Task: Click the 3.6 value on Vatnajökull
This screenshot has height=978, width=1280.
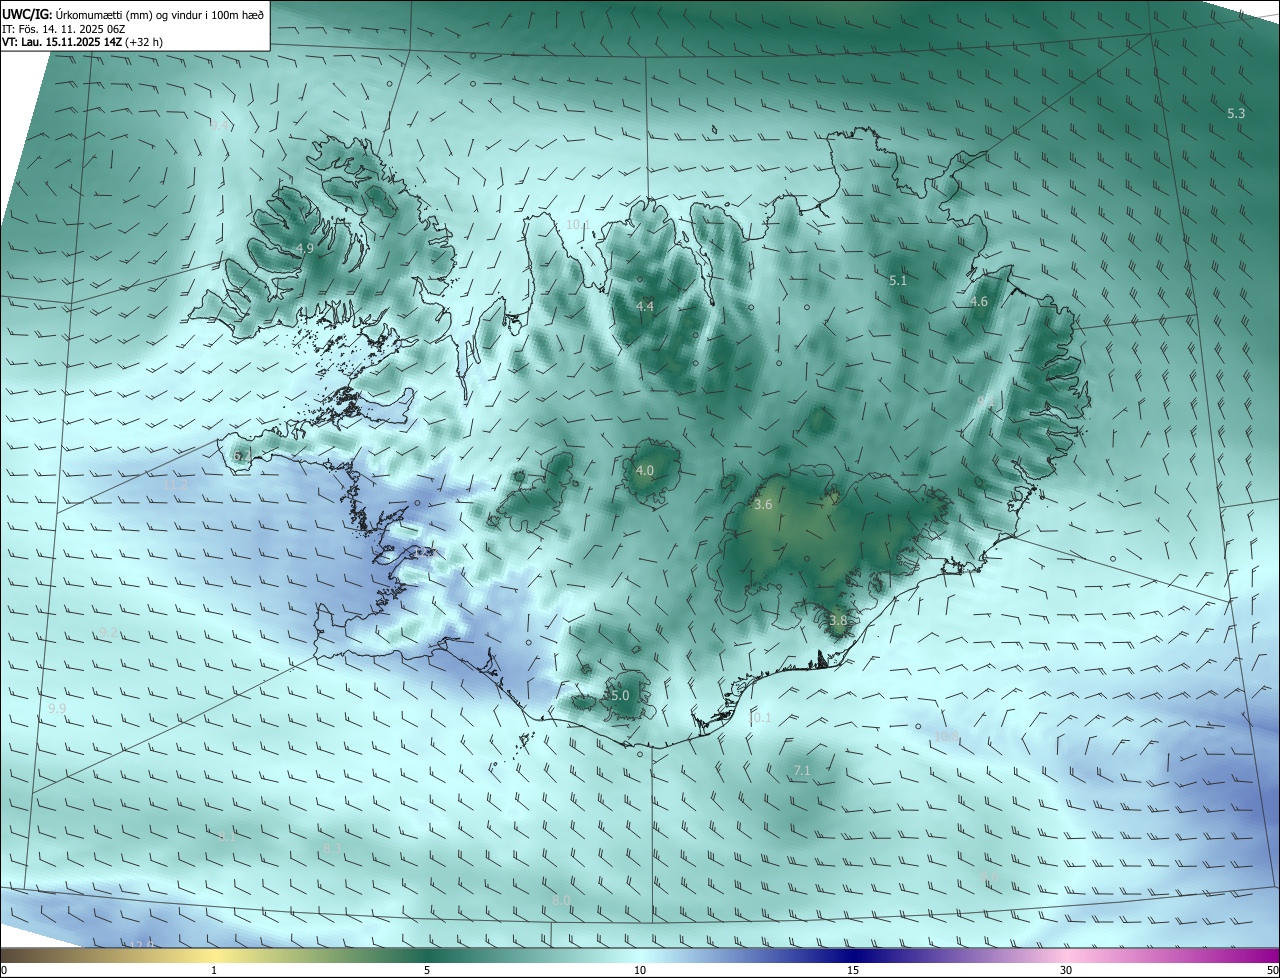Action: pos(763,505)
